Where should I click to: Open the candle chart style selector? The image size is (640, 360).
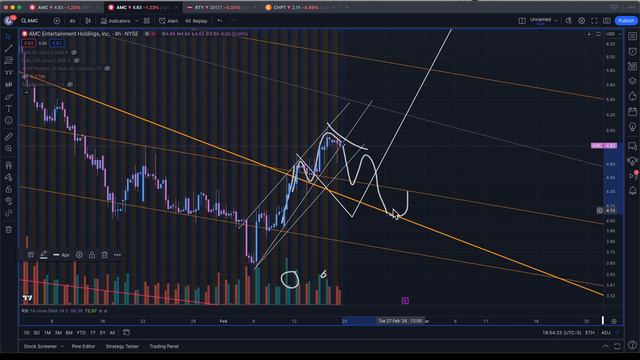(88, 21)
